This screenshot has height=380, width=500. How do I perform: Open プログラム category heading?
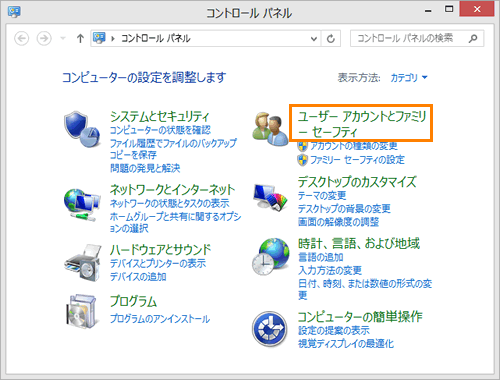tap(133, 301)
